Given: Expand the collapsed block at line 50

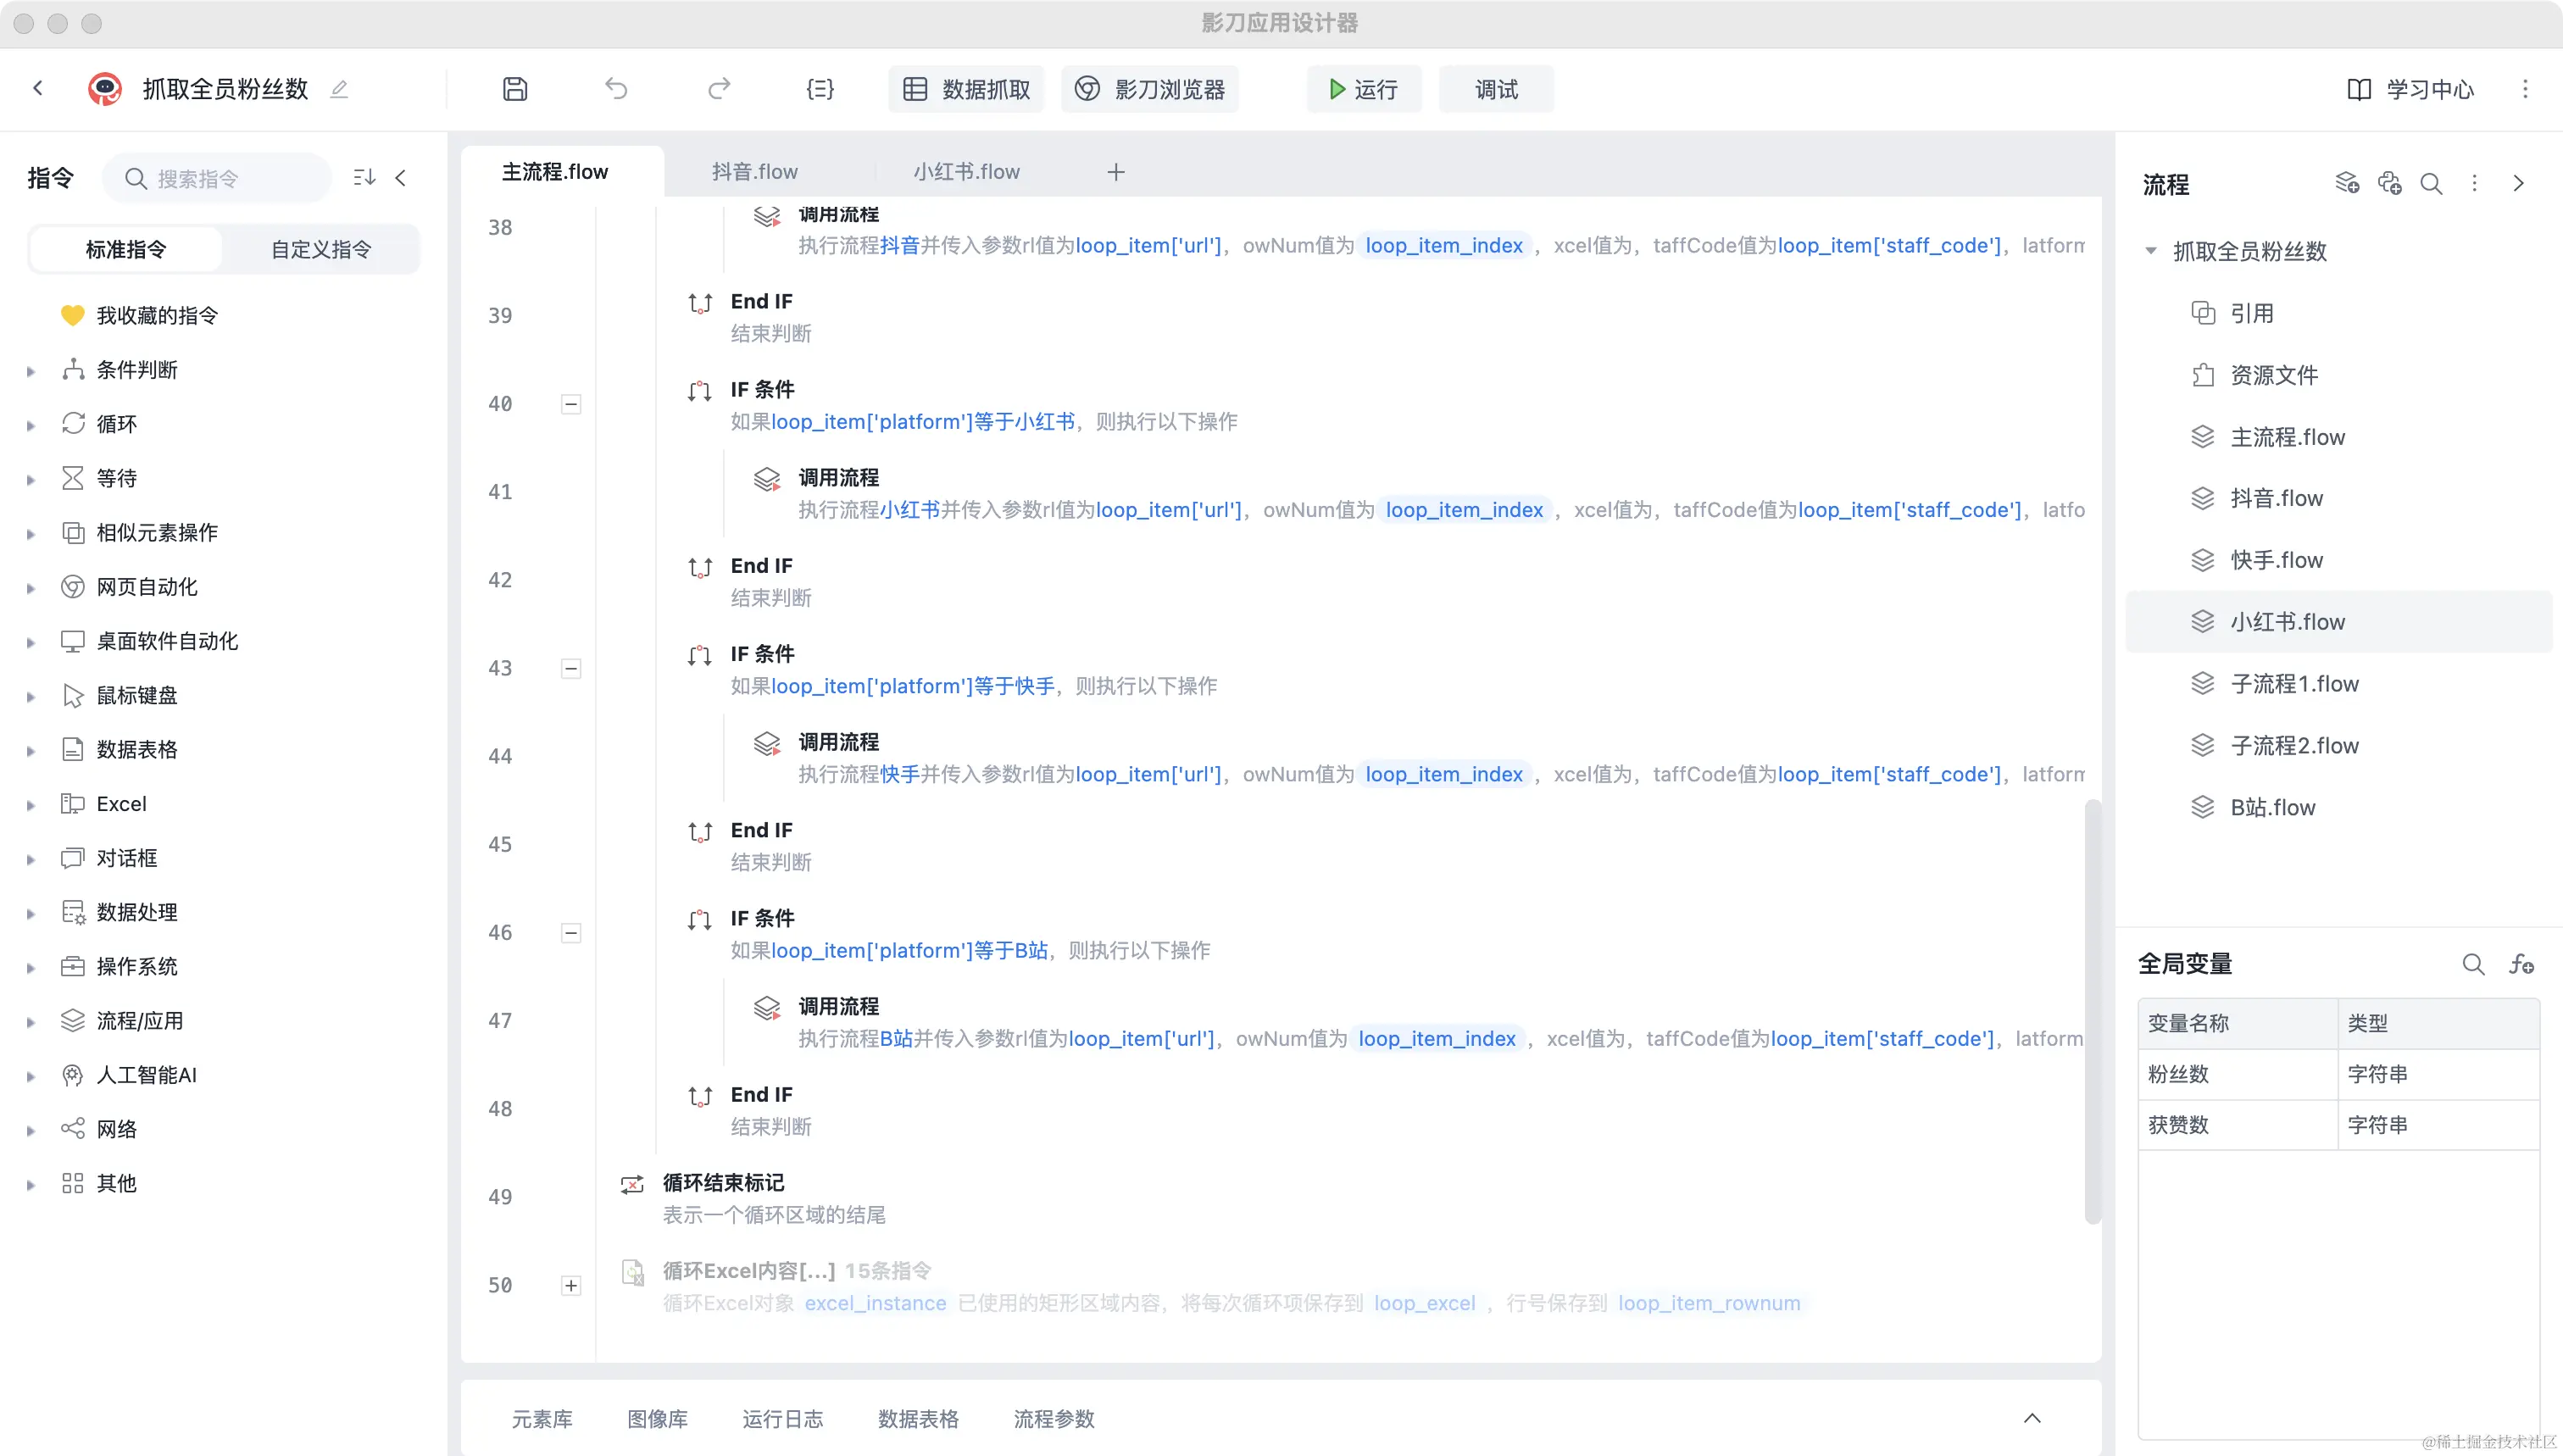Looking at the screenshot, I should 571,1286.
